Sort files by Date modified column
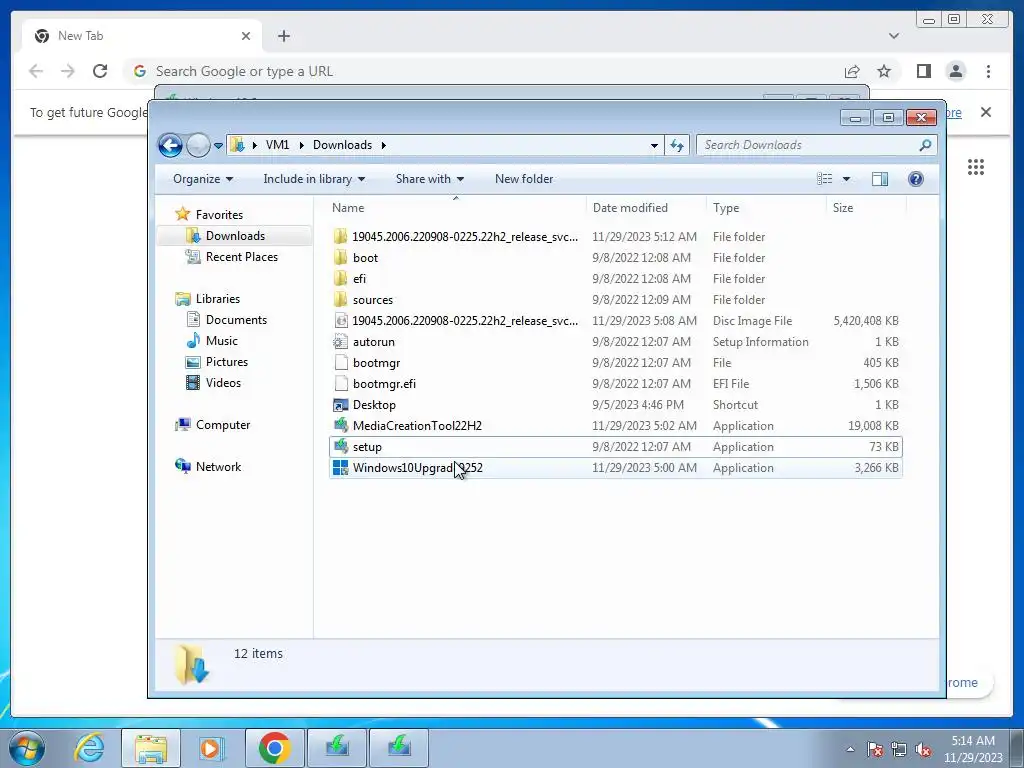The width and height of the screenshot is (1024, 768). point(646,208)
